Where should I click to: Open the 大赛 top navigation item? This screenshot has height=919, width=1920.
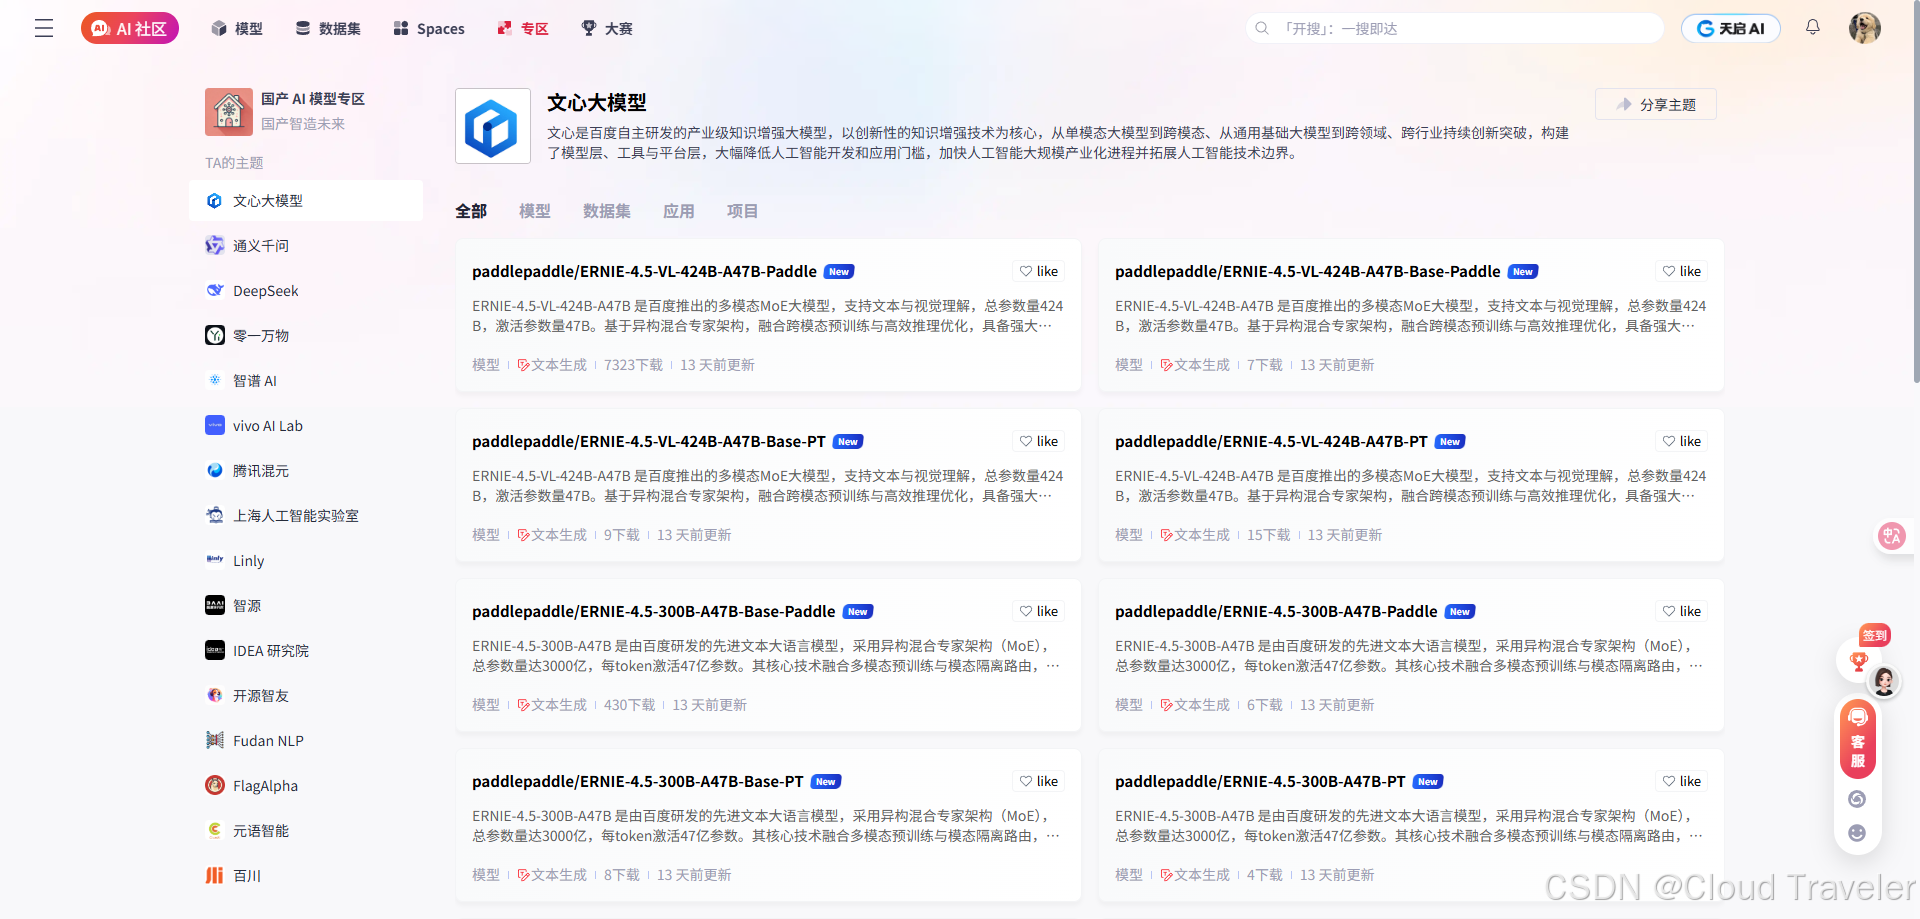[607, 28]
